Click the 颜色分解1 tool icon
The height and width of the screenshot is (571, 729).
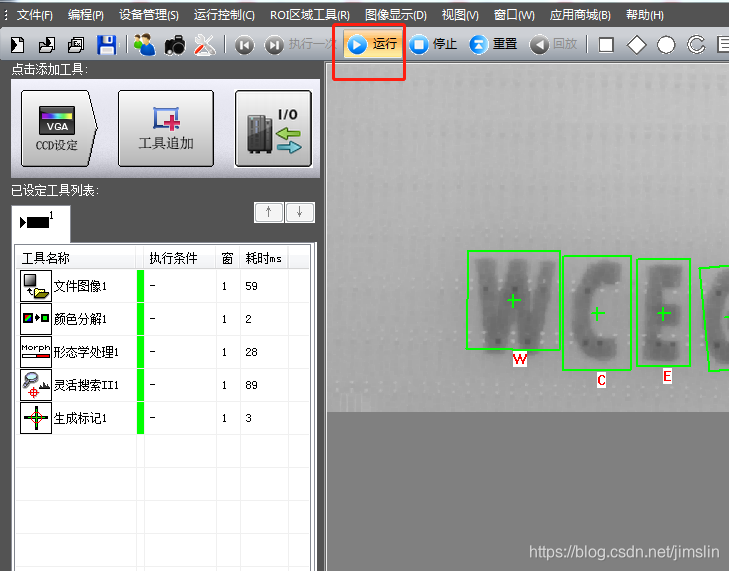click(x=36, y=319)
